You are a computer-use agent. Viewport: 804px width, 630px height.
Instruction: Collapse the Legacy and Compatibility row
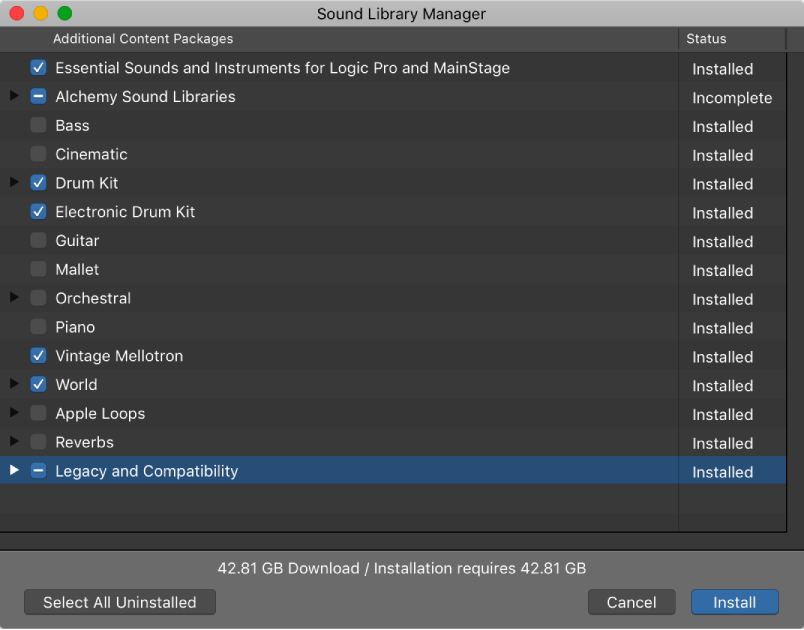[14, 471]
